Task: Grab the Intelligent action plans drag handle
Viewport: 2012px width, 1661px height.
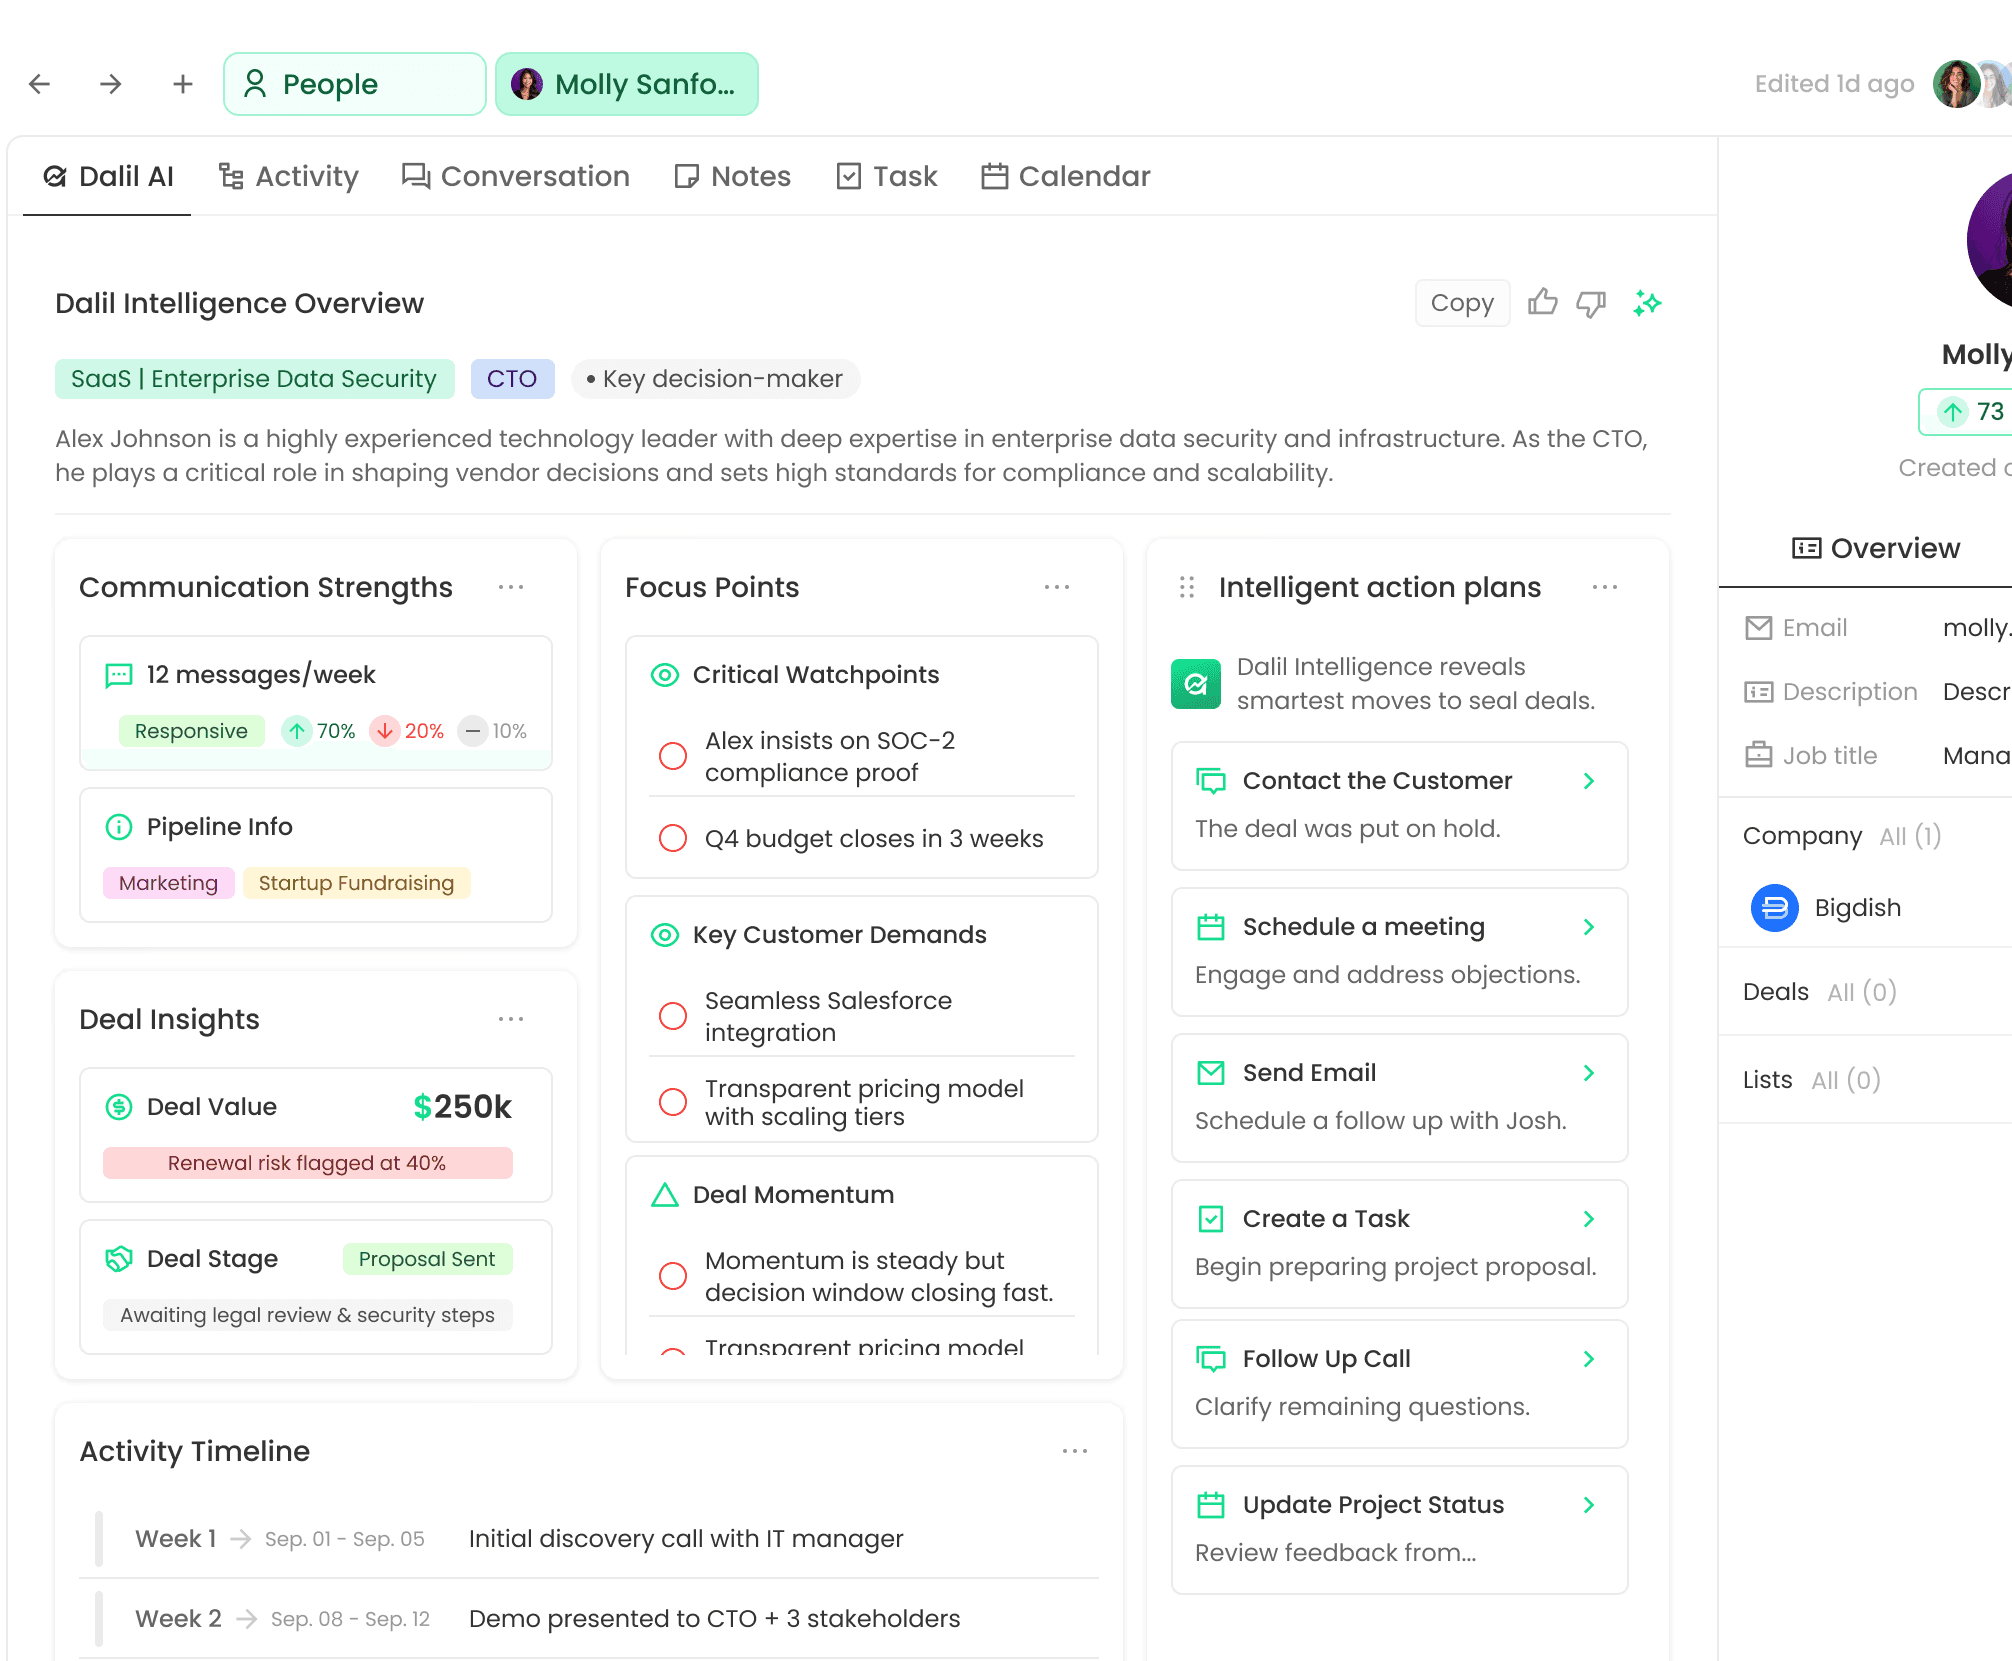Action: pyautogui.click(x=1187, y=587)
